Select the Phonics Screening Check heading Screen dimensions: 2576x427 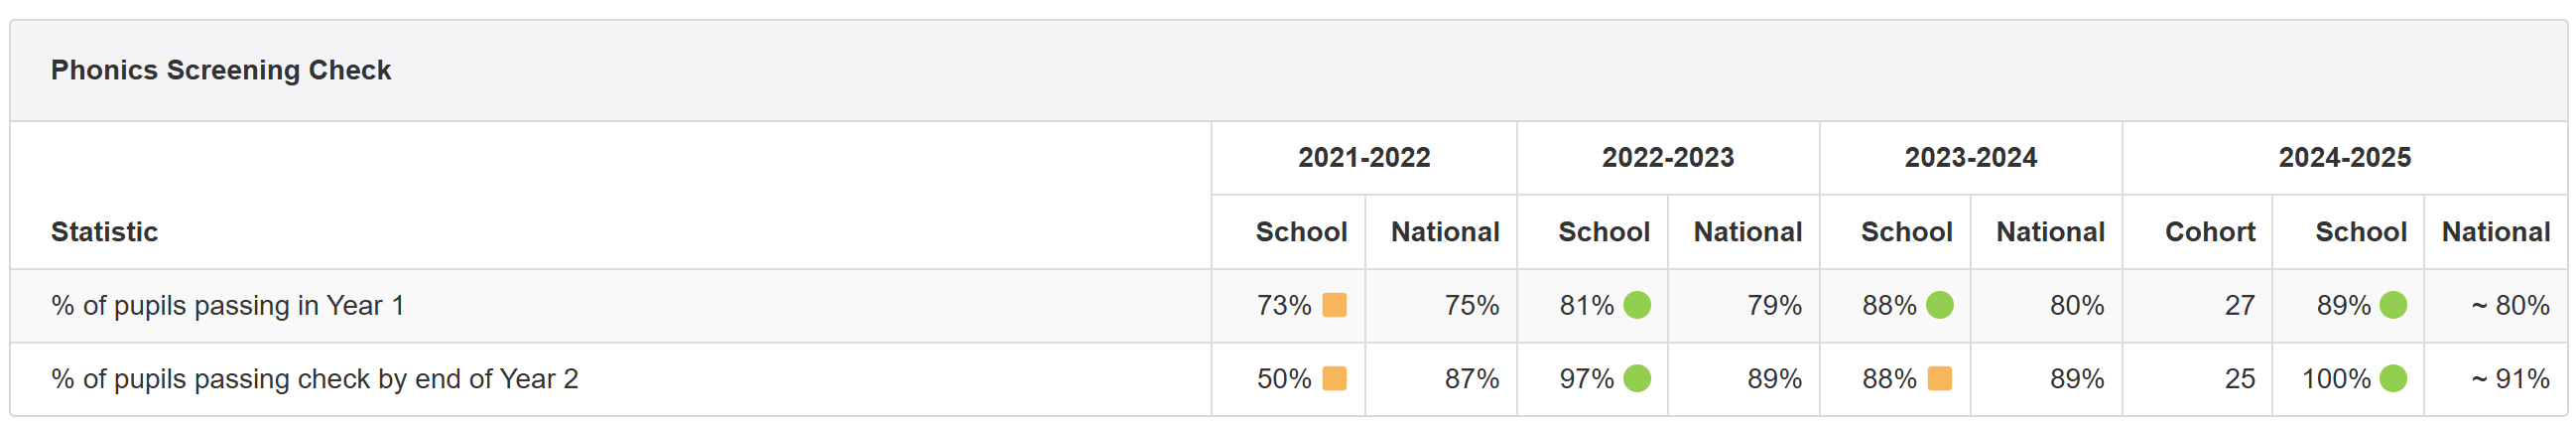click(x=221, y=70)
